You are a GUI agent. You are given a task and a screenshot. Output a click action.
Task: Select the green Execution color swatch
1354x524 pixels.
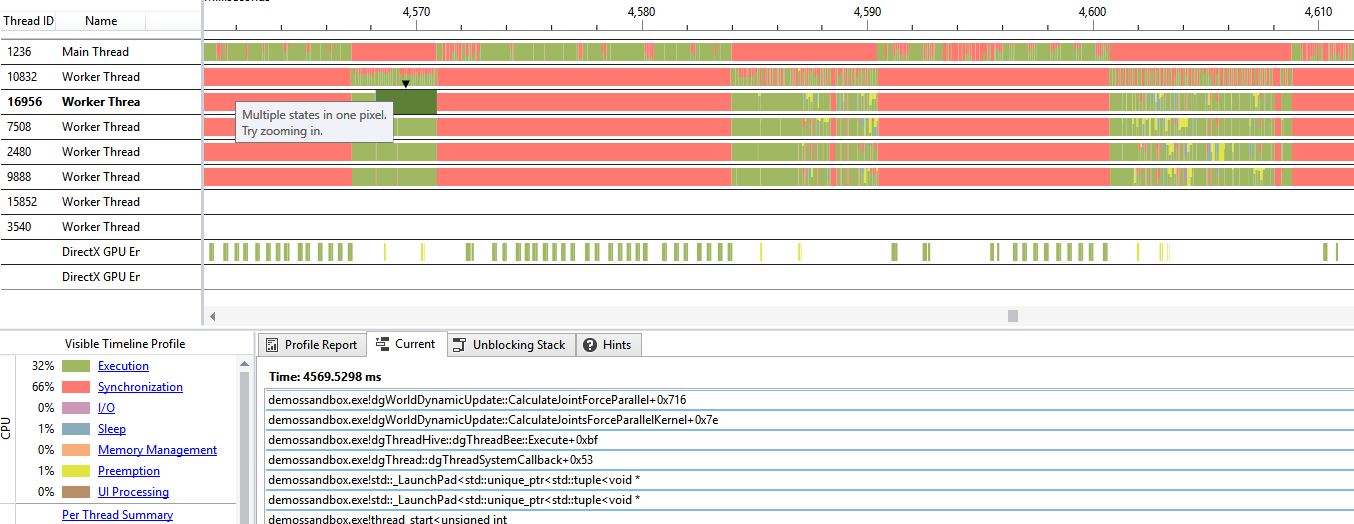click(x=76, y=366)
